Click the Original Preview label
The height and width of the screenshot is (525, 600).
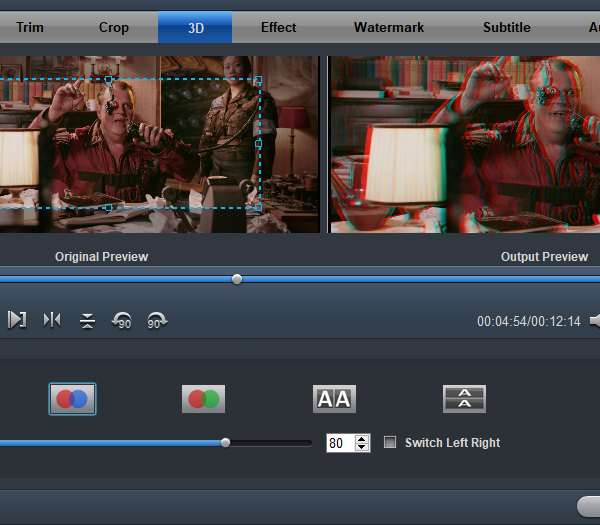pos(101,256)
